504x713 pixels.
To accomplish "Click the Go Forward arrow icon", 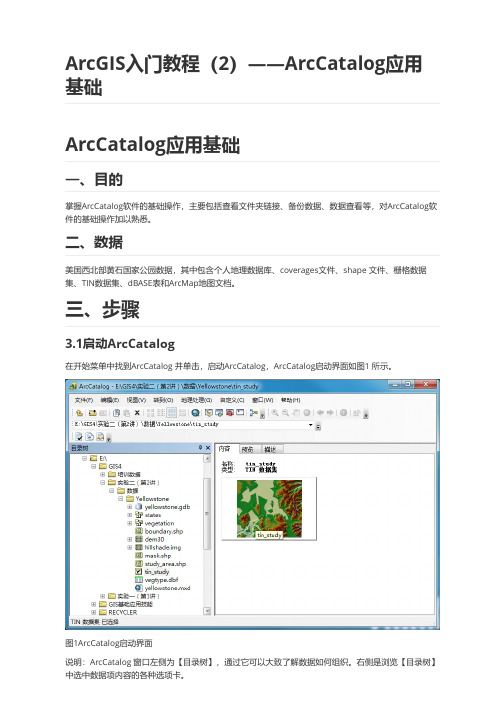I will pyautogui.click(x=330, y=413).
